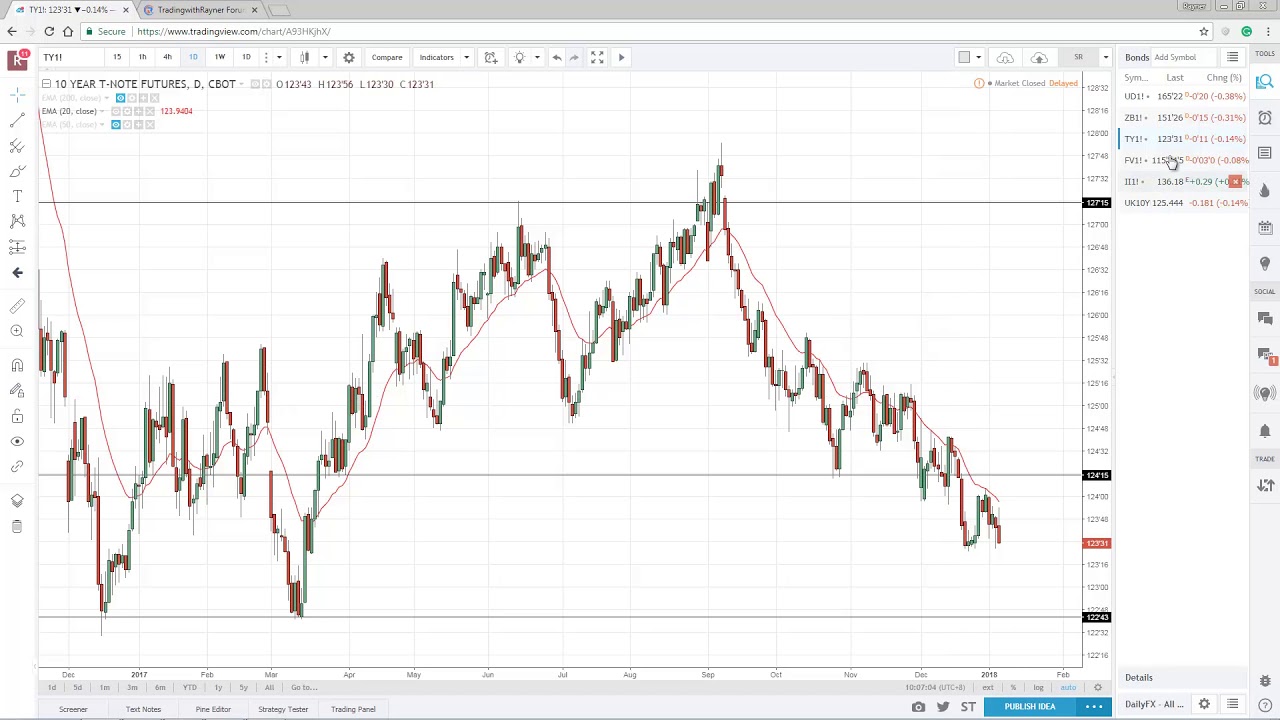The height and width of the screenshot is (720, 1280).
Task: Type in the Add Symbol field
Action: [1185, 57]
